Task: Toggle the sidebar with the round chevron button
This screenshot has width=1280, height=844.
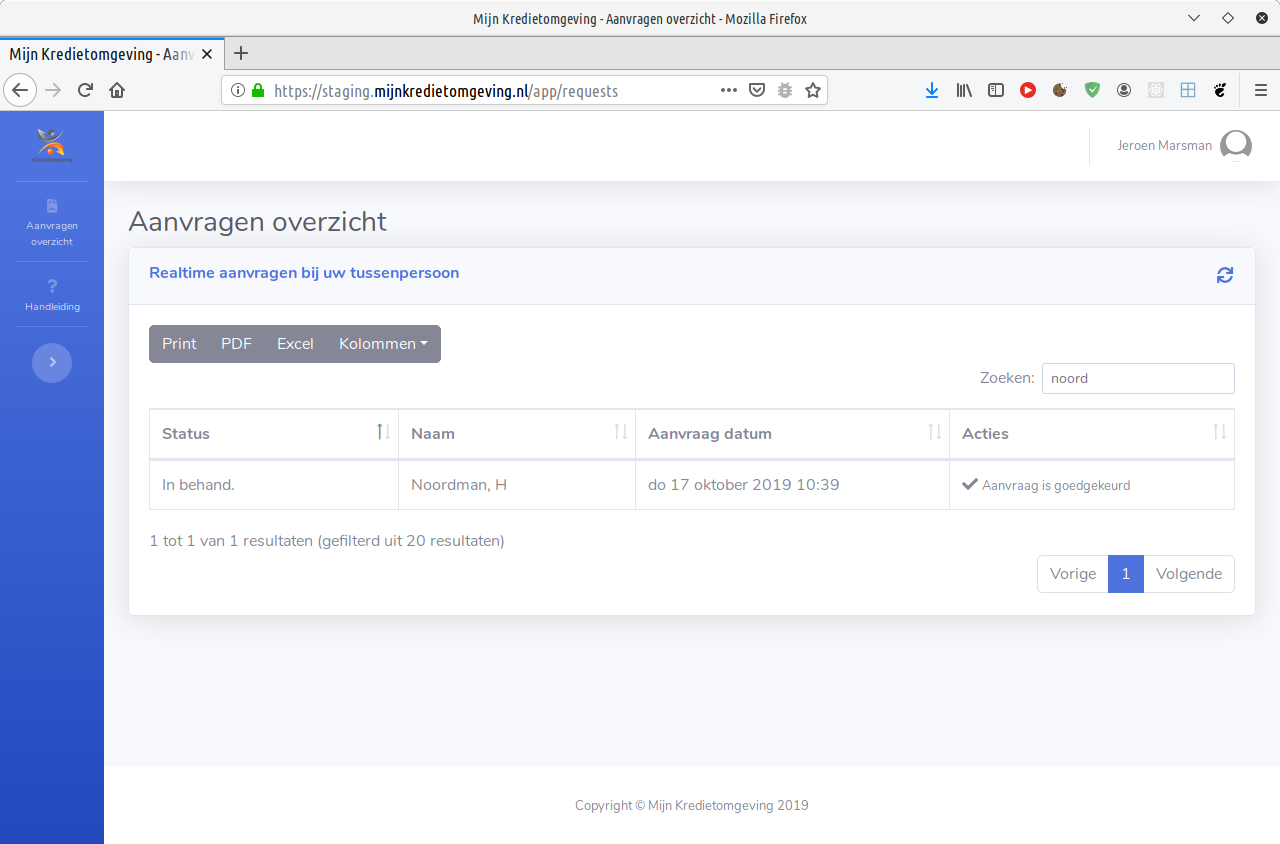Action: 52,363
